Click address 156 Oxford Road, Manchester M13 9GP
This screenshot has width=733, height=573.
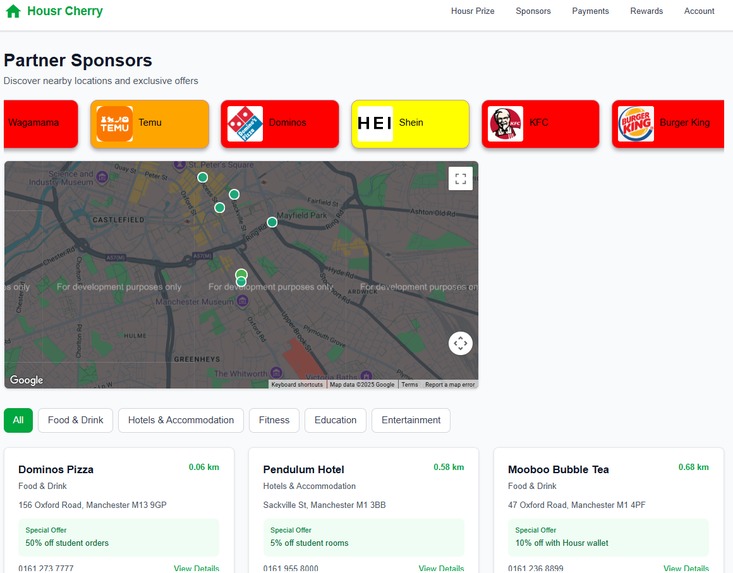93,505
